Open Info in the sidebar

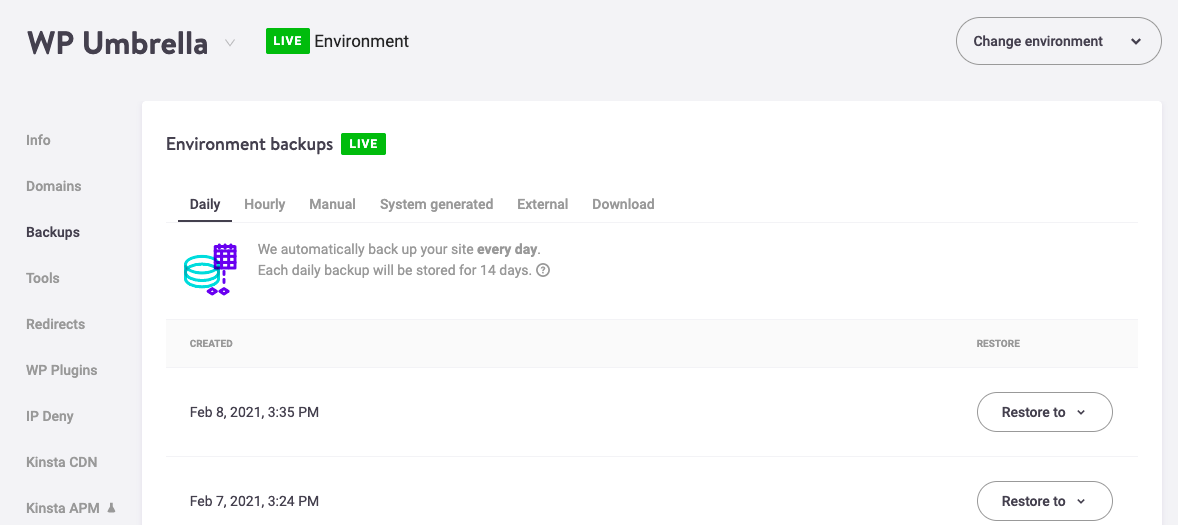(x=38, y=140)
